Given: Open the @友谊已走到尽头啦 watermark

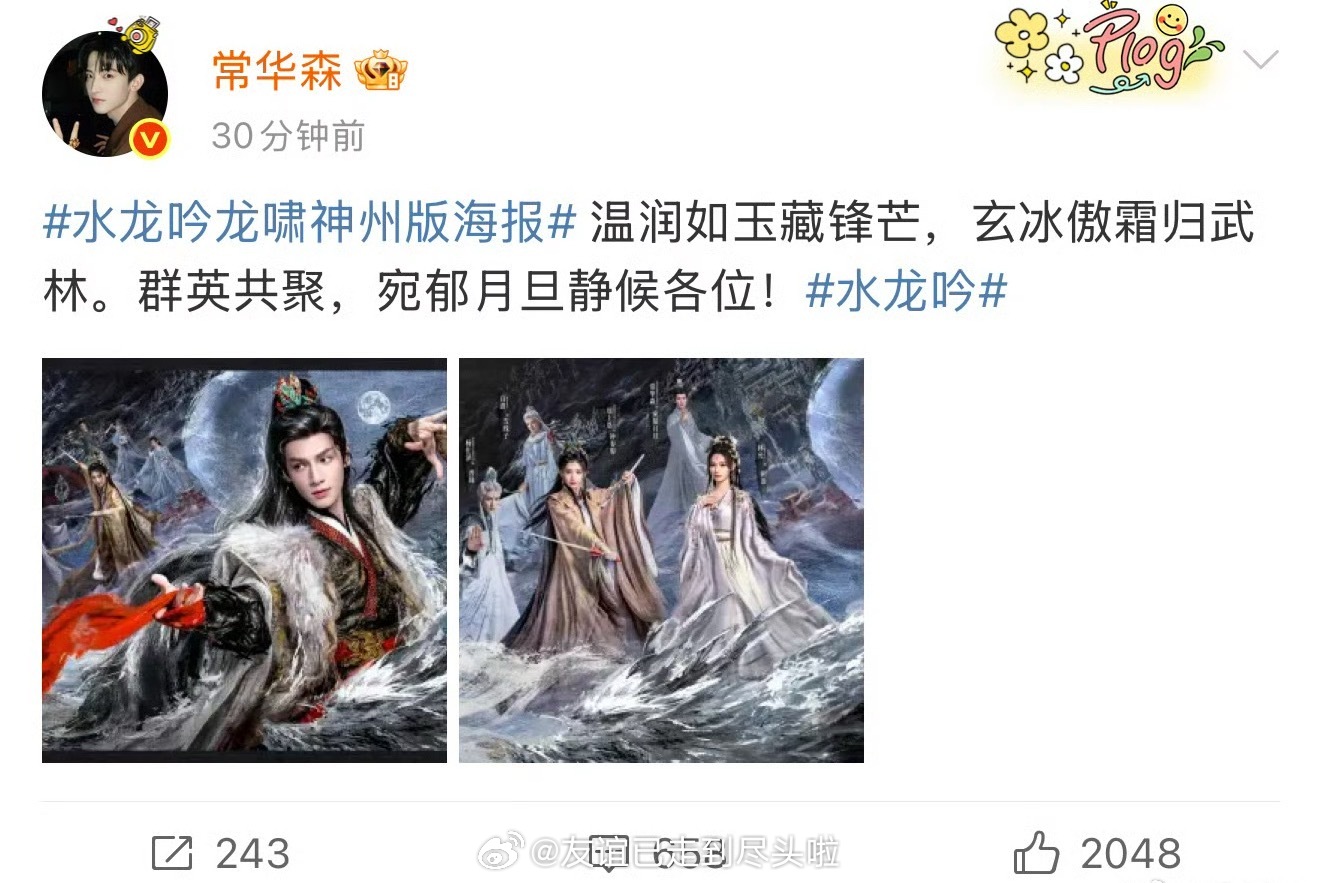Looking at the screenshot, I should 685,853.
